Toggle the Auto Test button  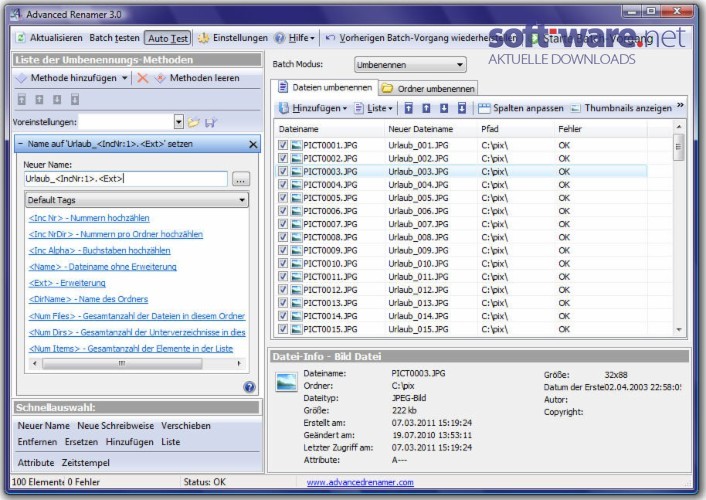tap(167, 38)
